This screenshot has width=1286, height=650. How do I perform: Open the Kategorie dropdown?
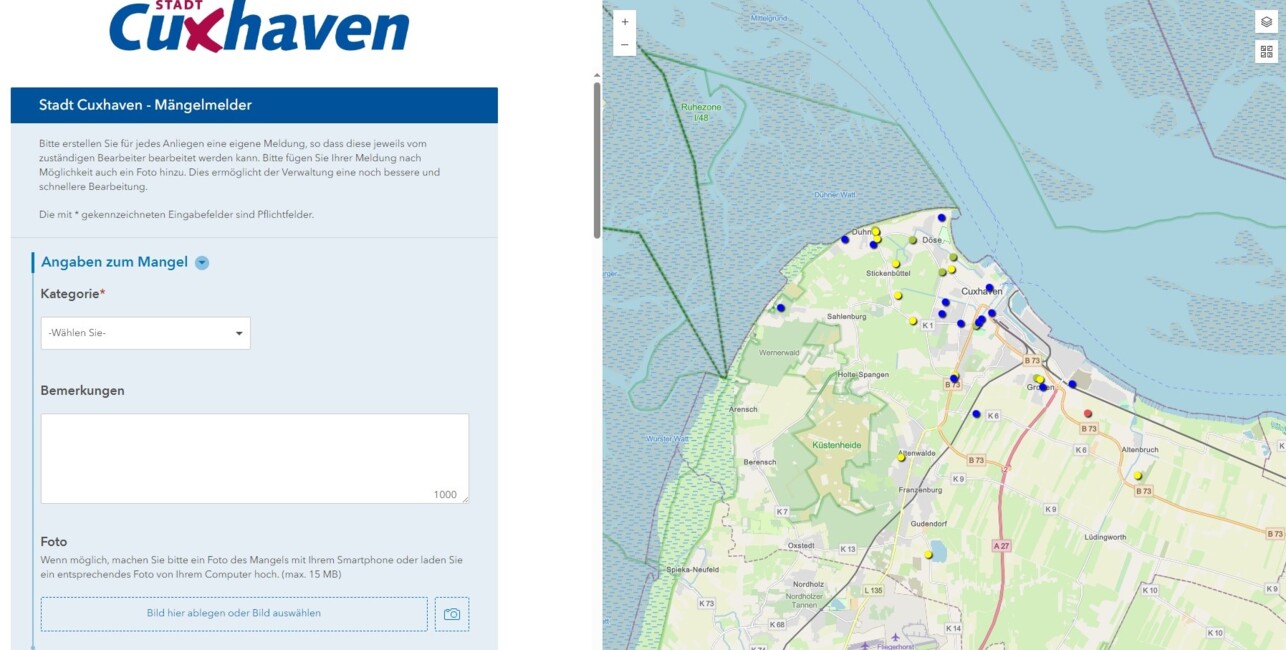tap(146, 333)
